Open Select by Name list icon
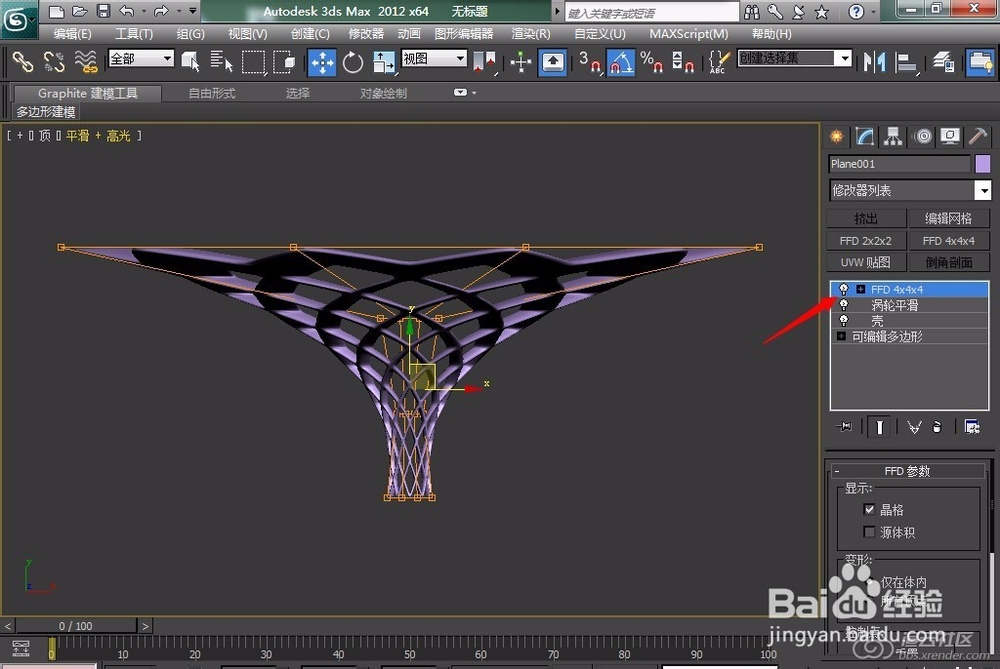Image resolution: width=1000 pixels, height=669 pixels. pyautogui.click(x=221, y=62)
